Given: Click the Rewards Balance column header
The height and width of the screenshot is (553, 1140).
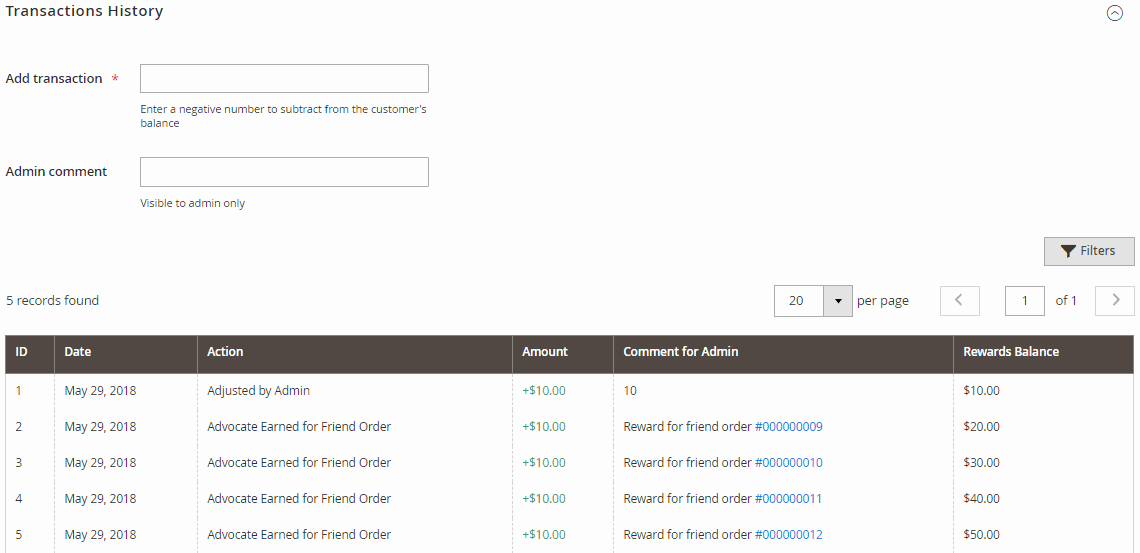Looking at the screenshot, I should click(x=1043, y=354).
